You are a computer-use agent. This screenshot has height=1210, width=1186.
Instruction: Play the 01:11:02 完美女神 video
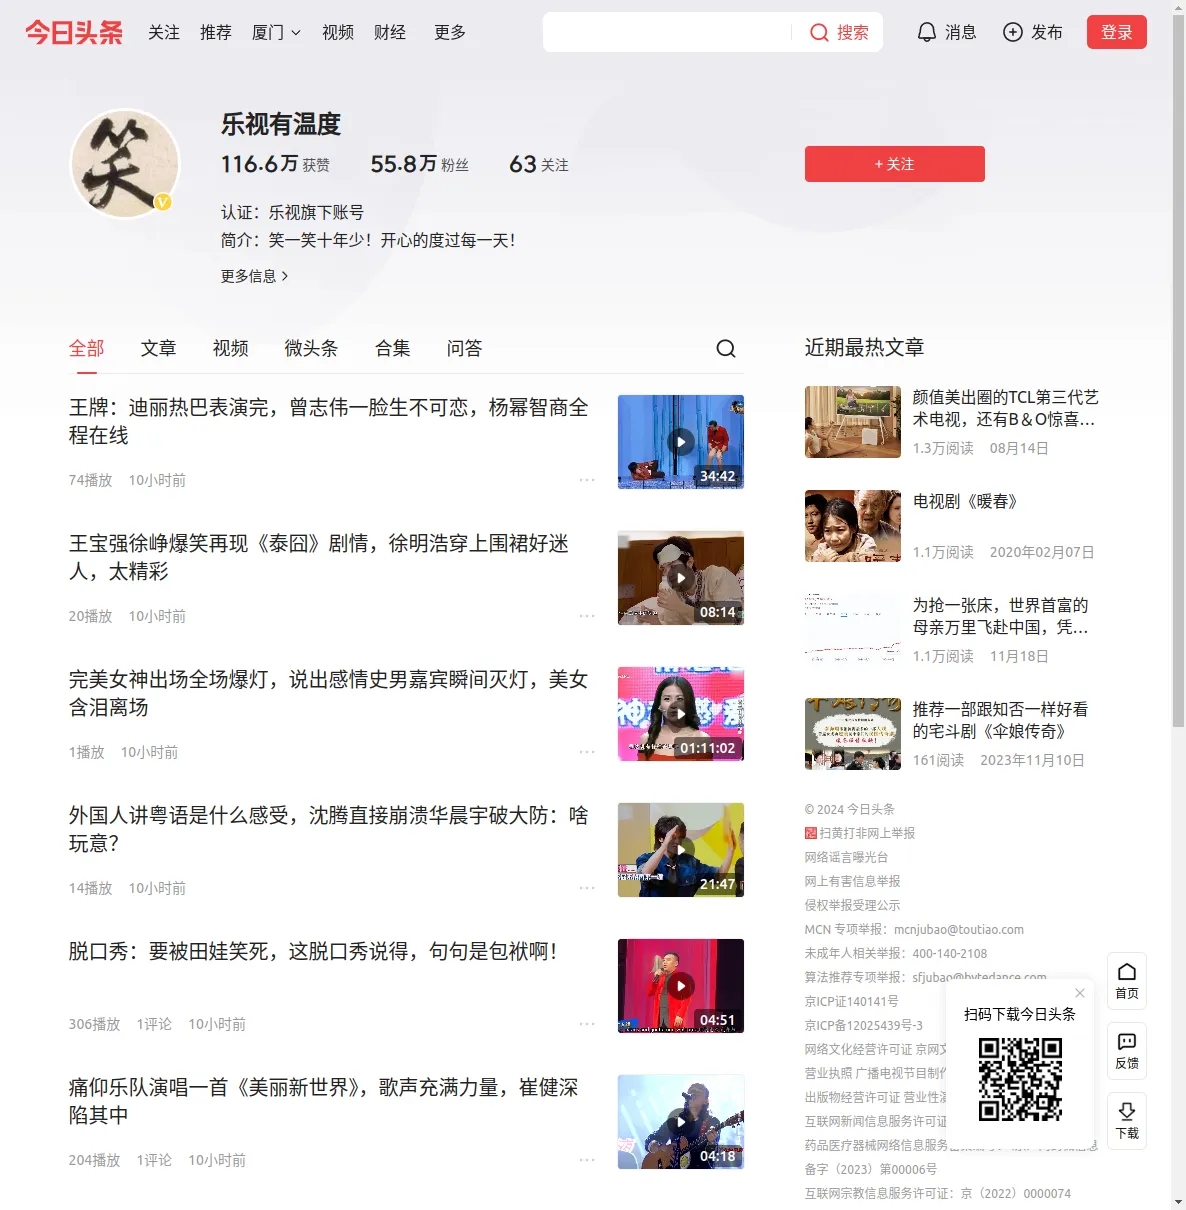[x=681, y=714]
